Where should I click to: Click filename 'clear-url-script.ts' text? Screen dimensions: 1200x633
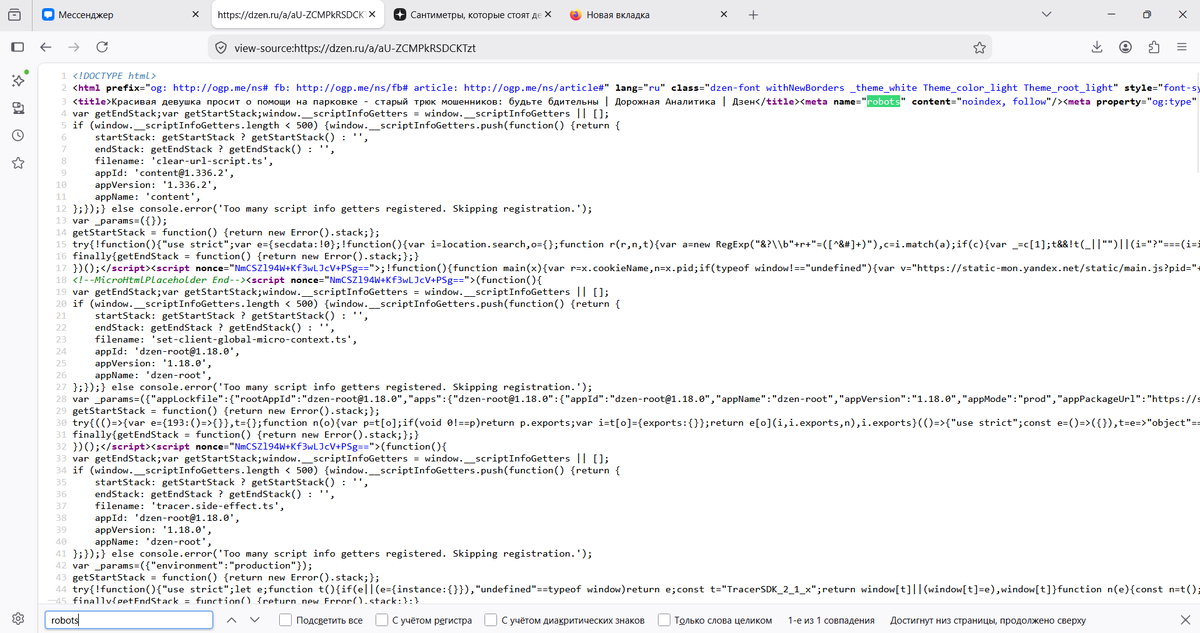pyautogui.click(x=185, y=160)
